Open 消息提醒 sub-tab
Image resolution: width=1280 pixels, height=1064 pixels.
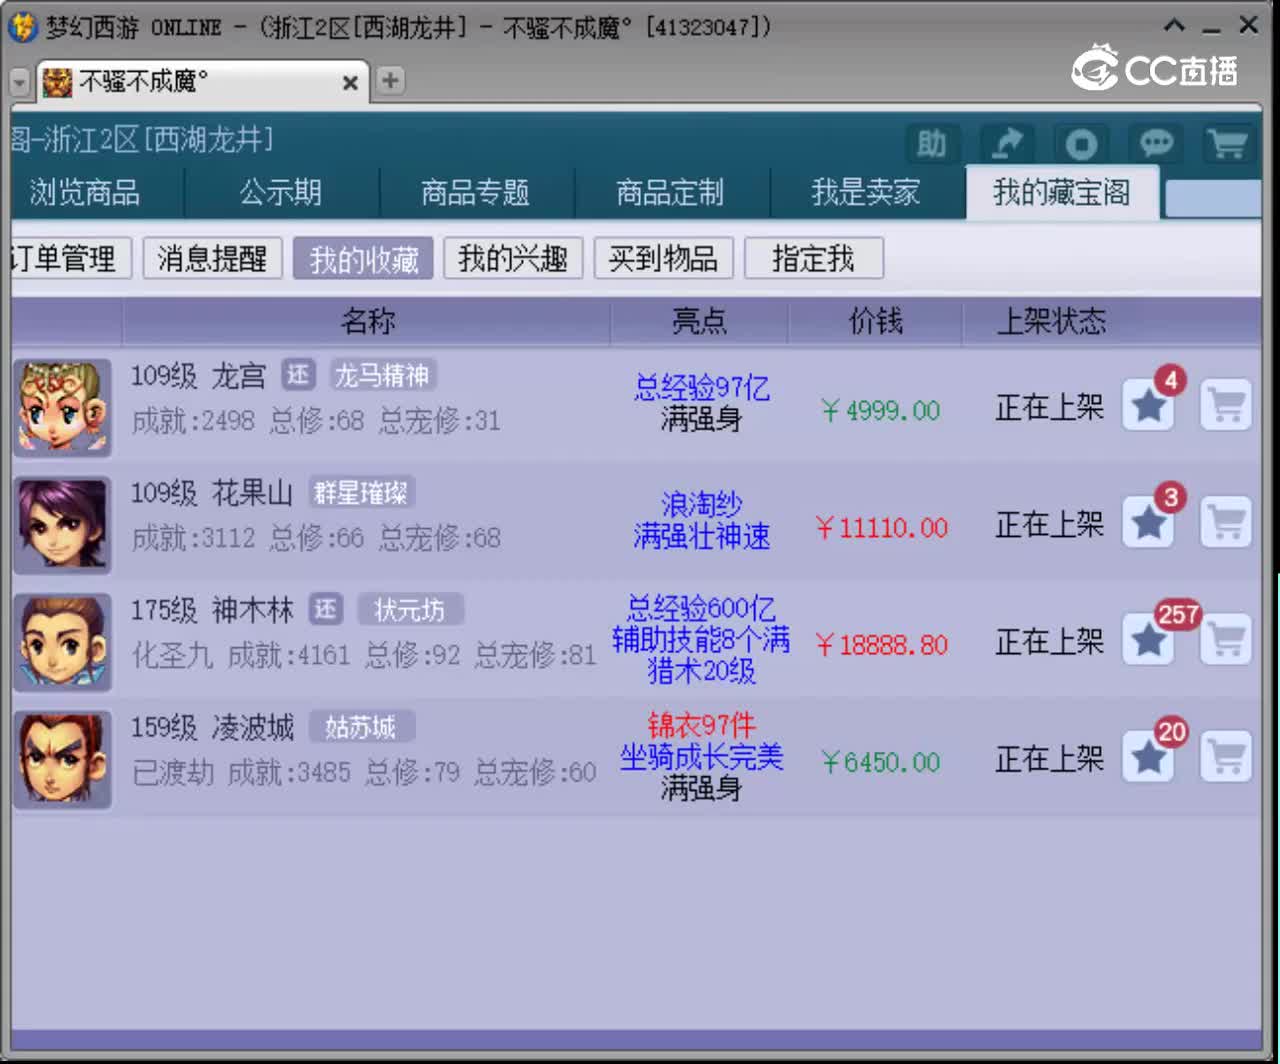[213, 259]
